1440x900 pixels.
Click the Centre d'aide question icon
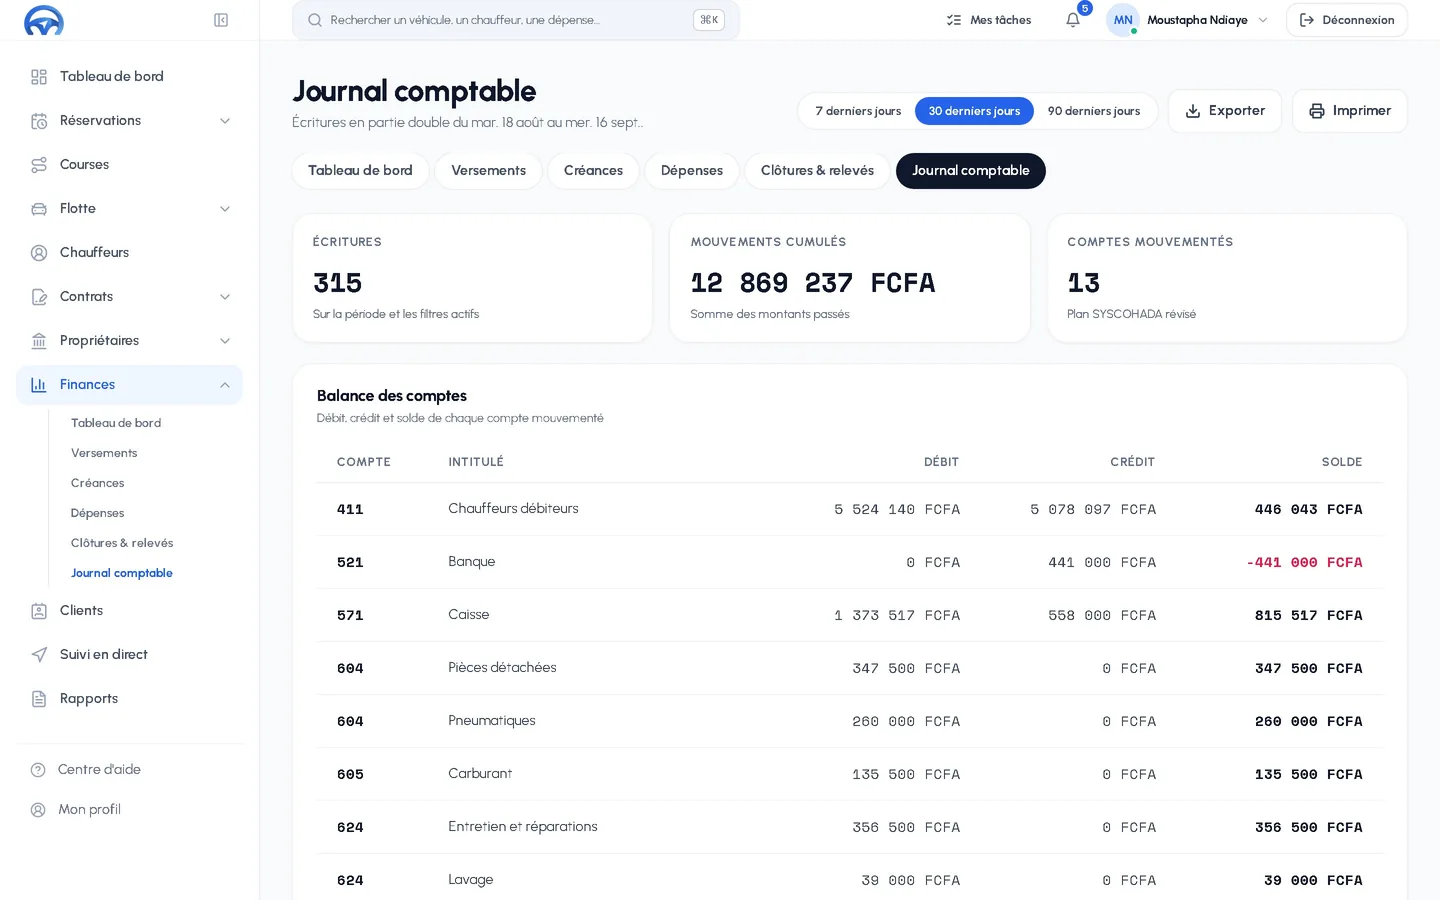click(38, 770)
